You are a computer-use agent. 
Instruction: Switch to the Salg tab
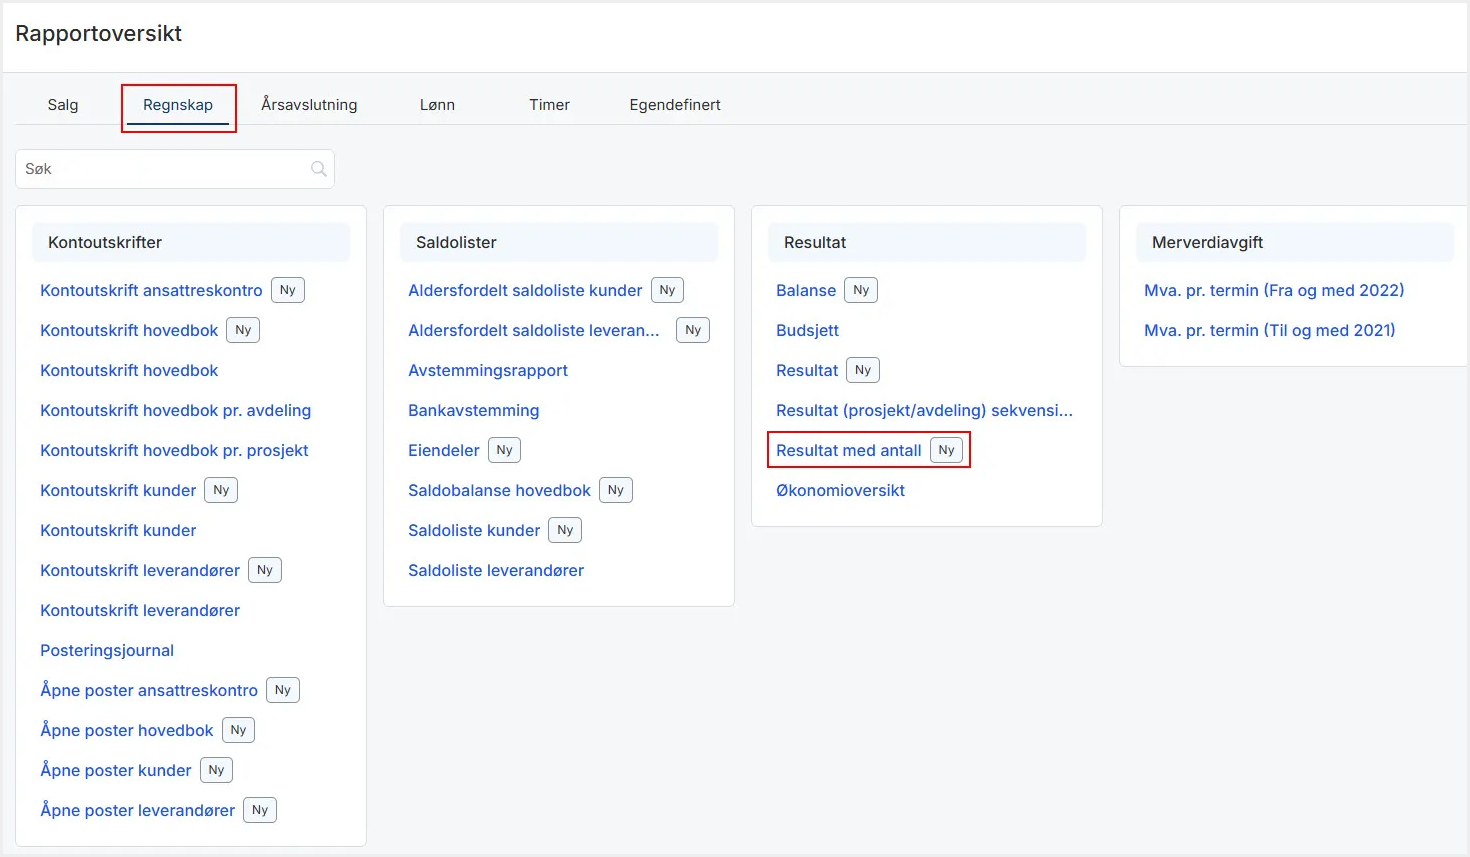[x=62, y=105]
